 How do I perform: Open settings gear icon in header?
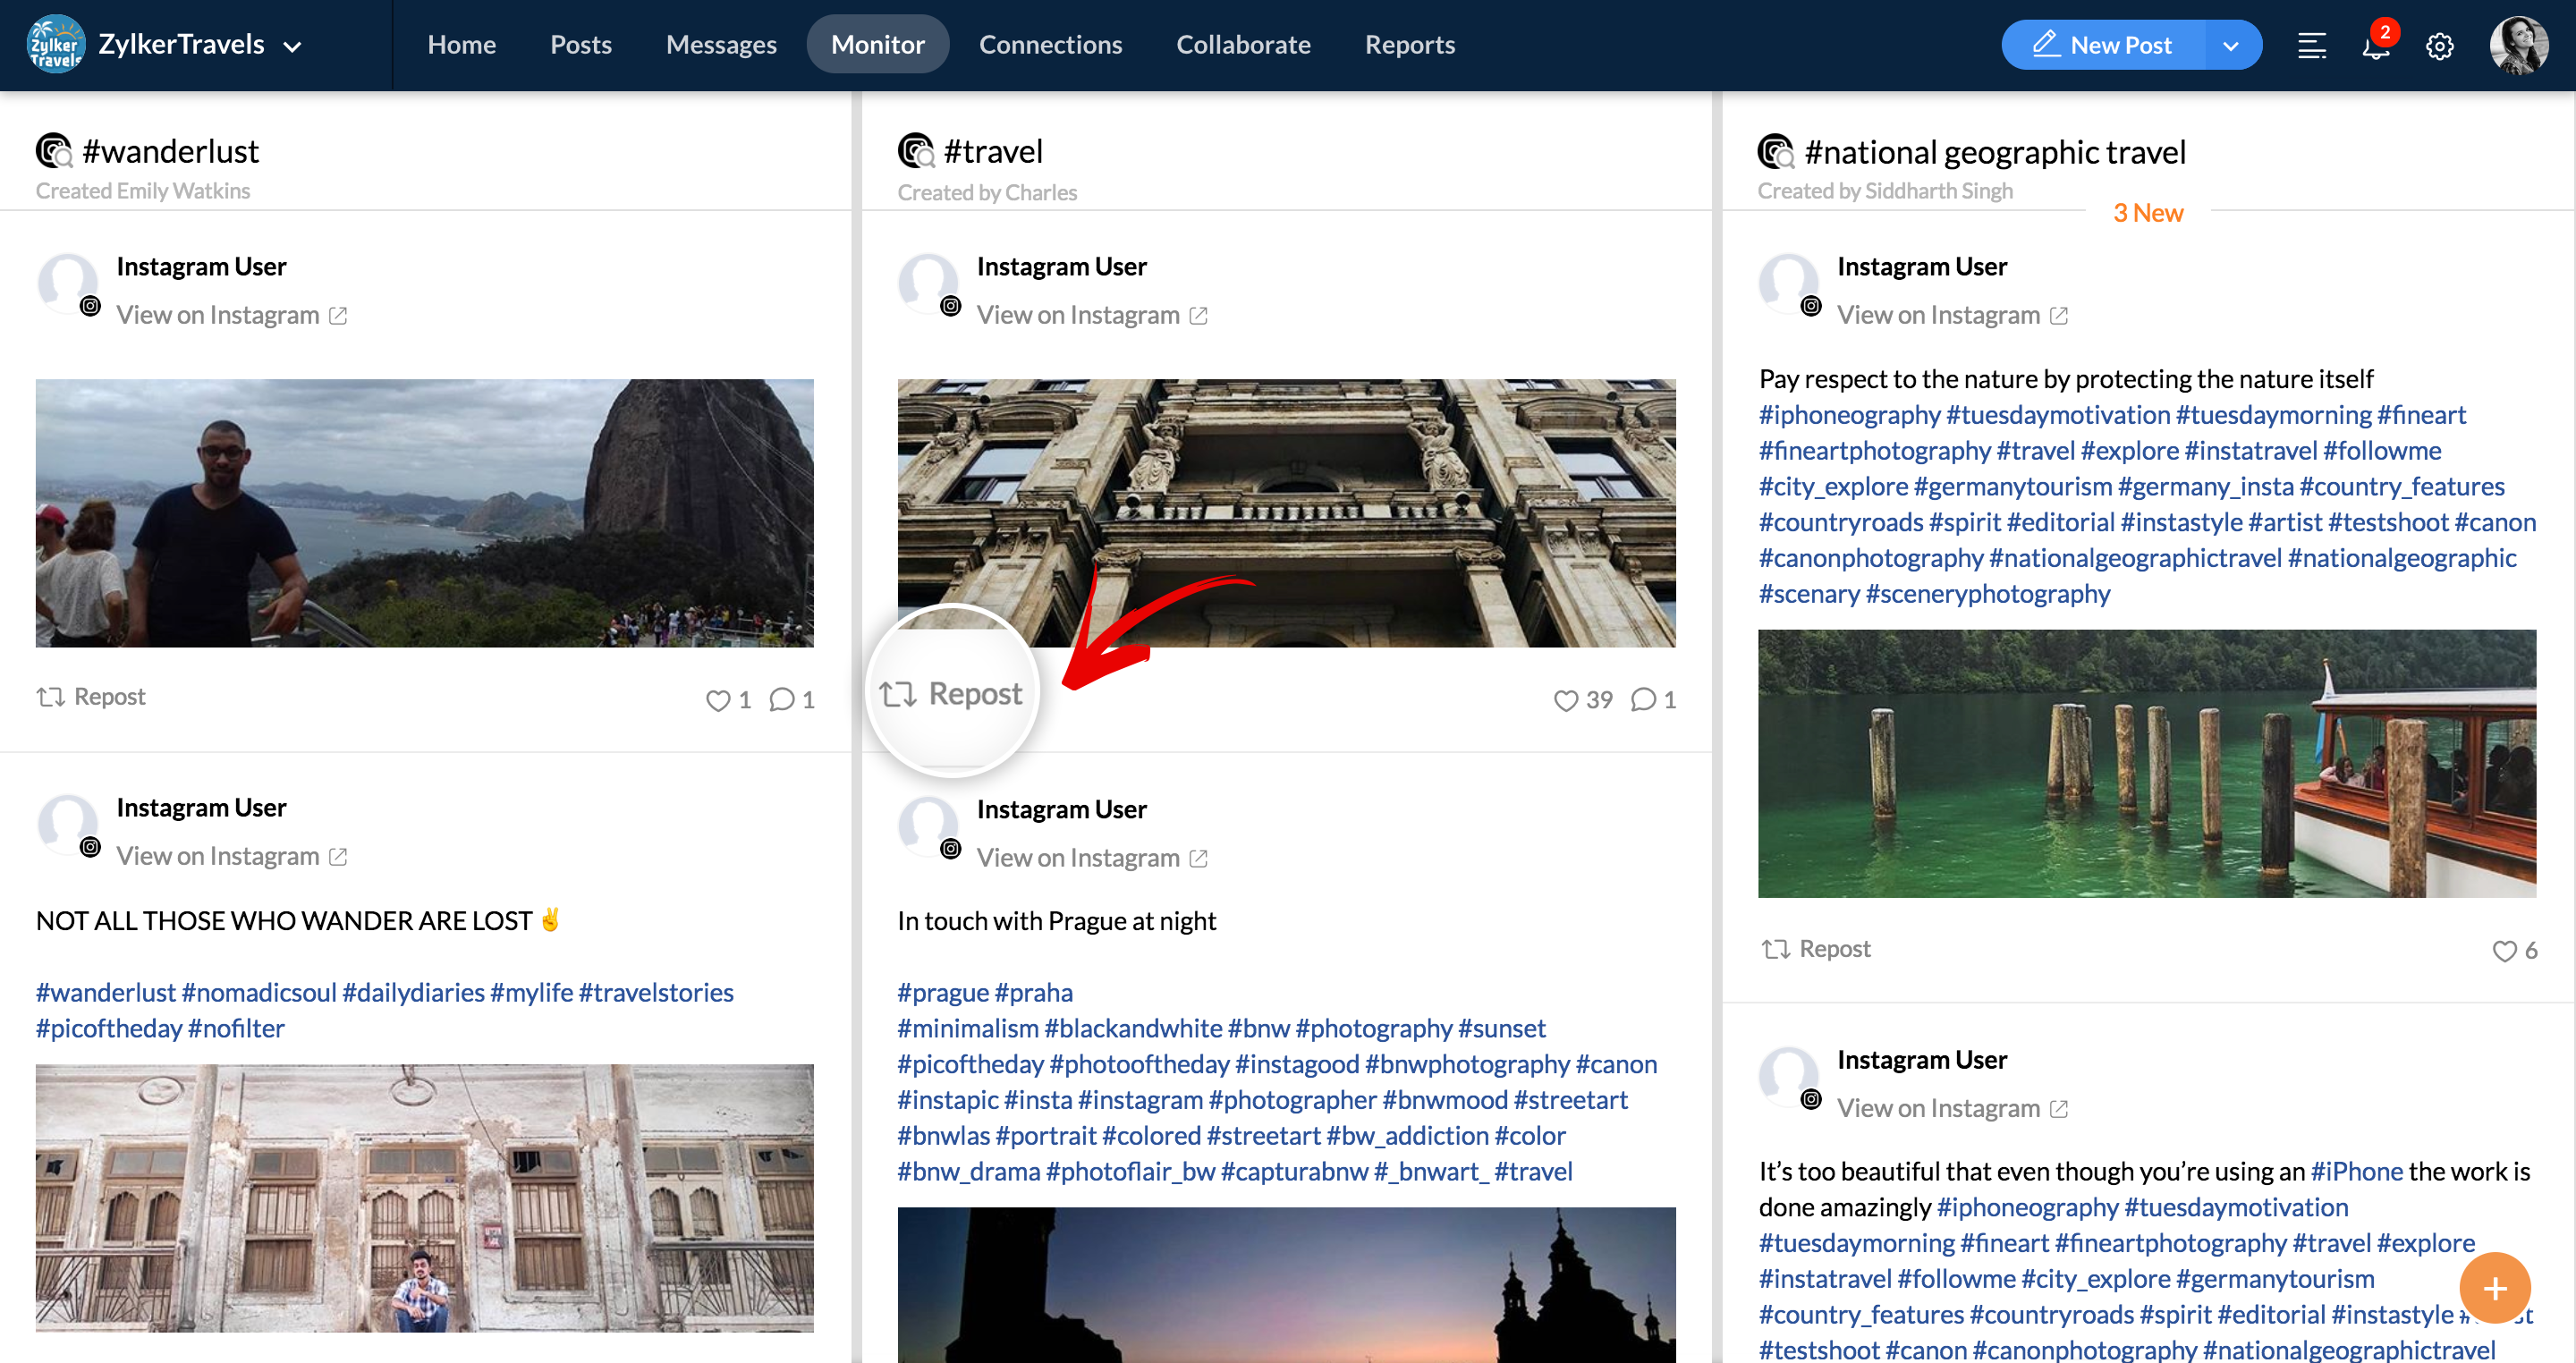point(2439,47)
